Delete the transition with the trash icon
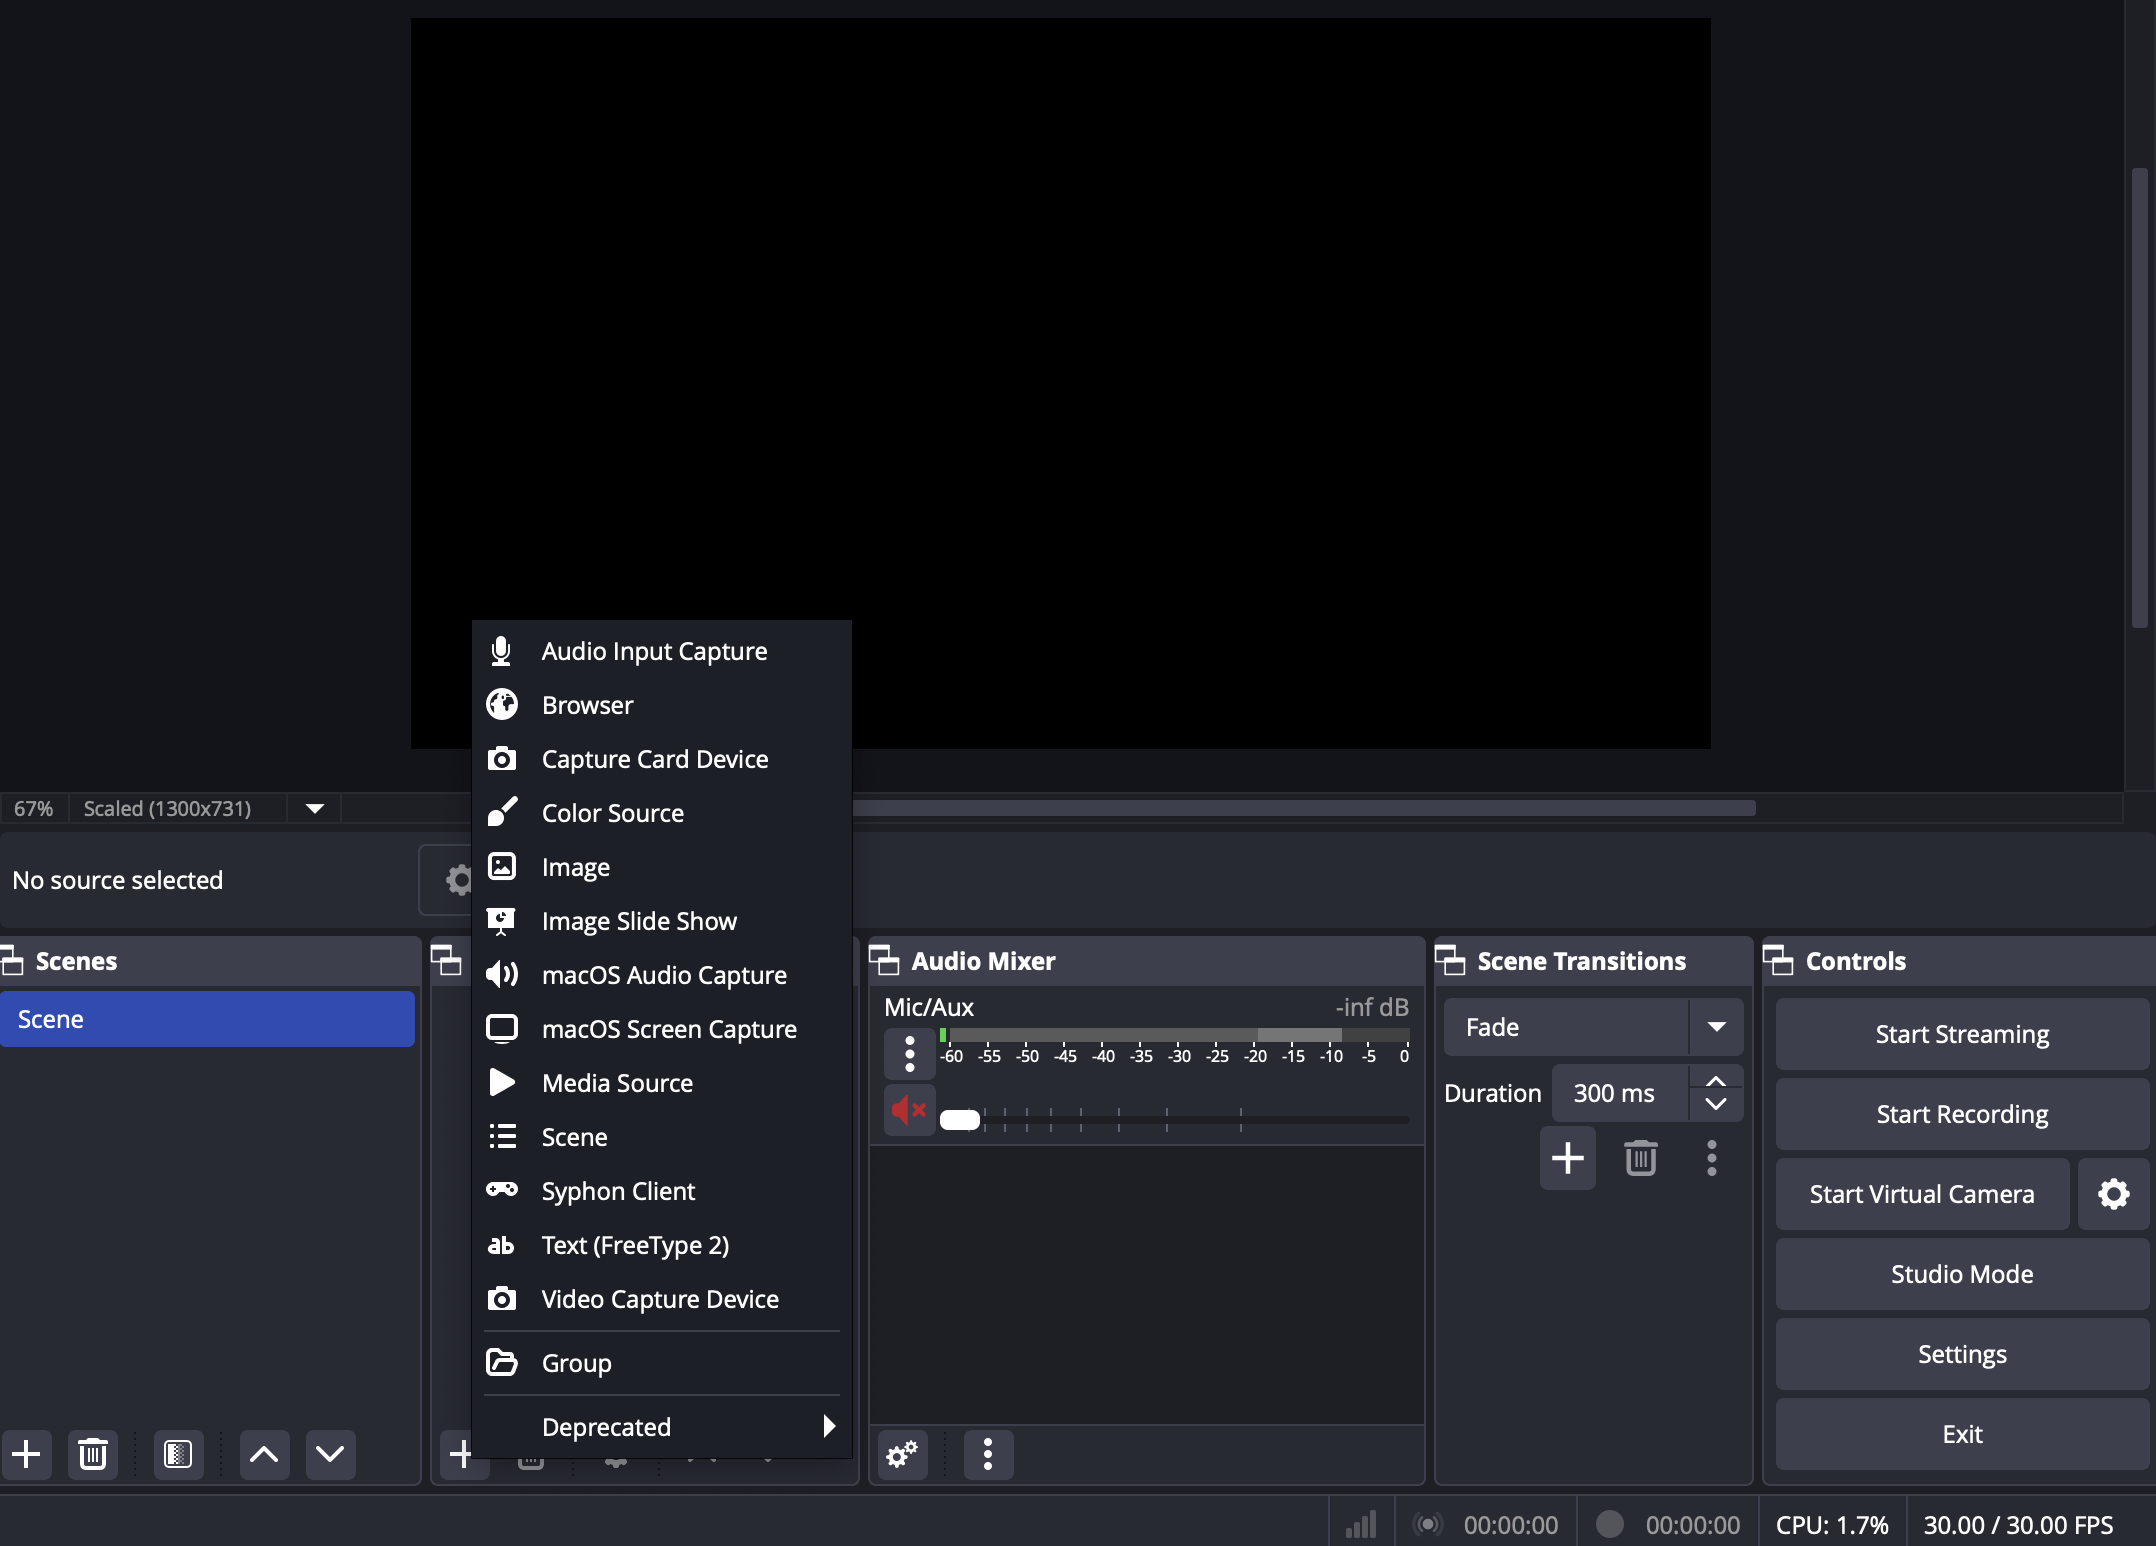 tap(1640, 1158)
